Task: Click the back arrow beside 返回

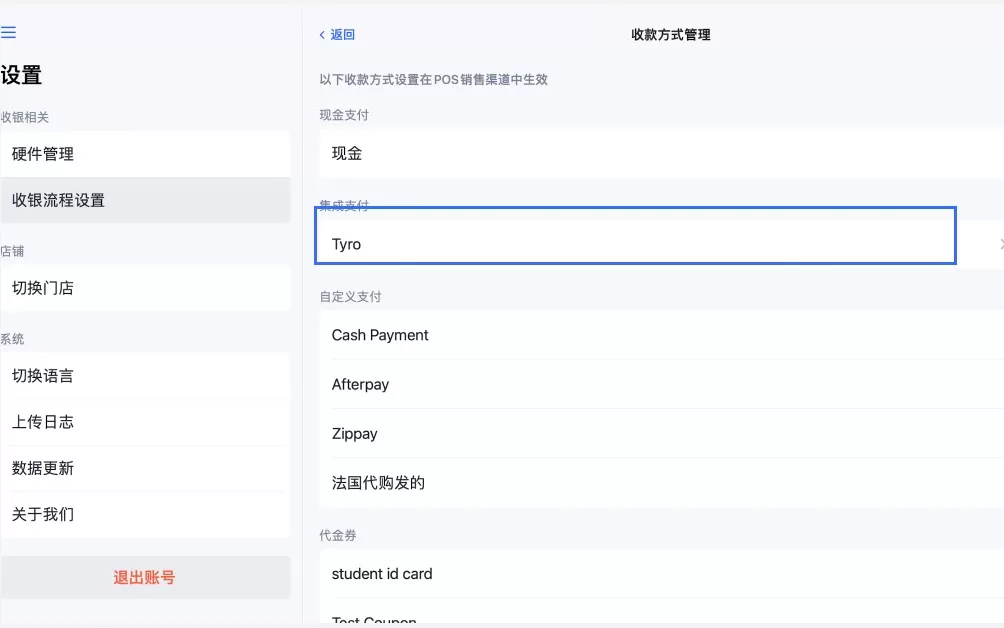Action: [x=320, y=34]
